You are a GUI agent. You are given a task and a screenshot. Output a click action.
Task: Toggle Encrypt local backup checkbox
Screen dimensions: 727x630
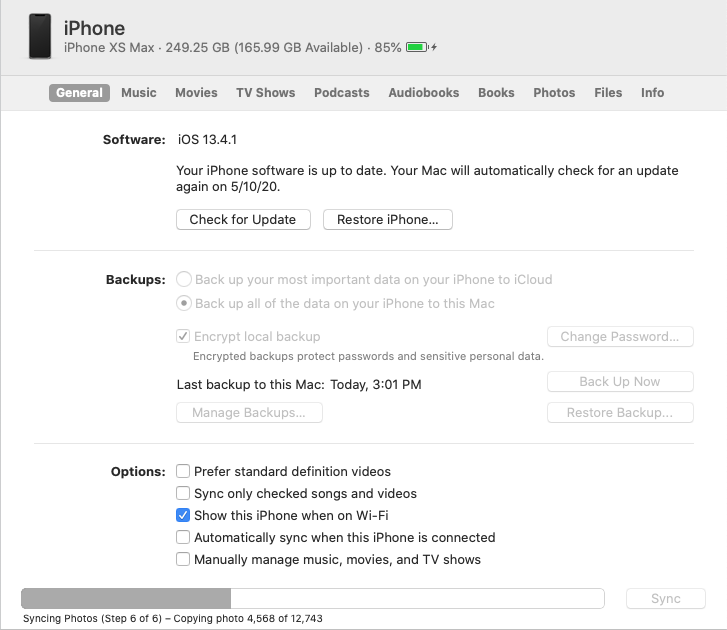coord(183,336)
